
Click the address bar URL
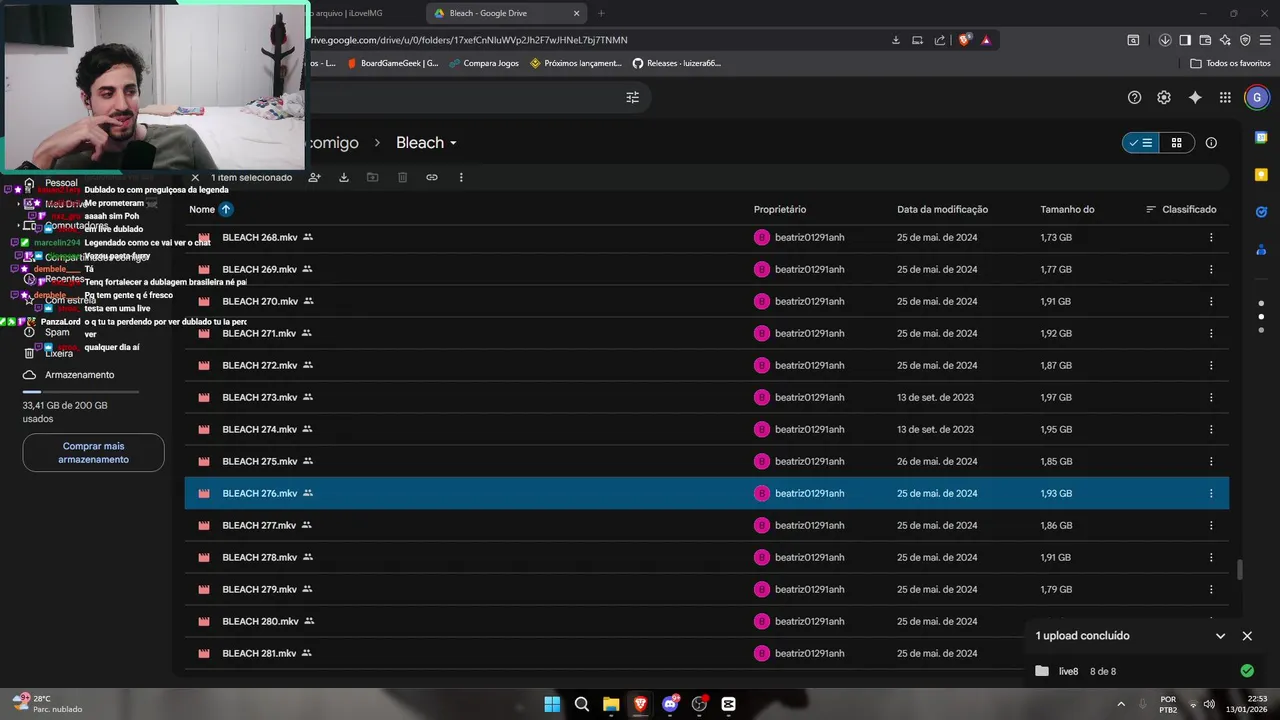click(x=468, y=40)
